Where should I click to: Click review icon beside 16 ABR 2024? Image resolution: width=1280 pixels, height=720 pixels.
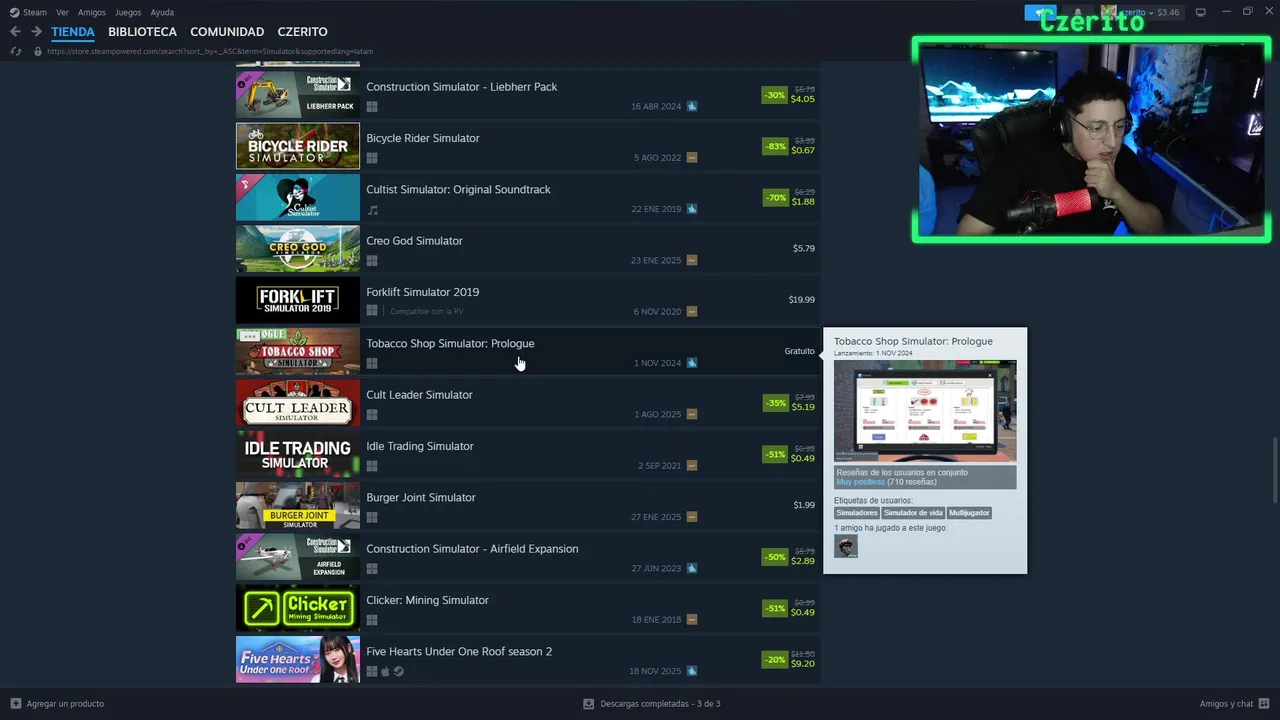(692, 106)
